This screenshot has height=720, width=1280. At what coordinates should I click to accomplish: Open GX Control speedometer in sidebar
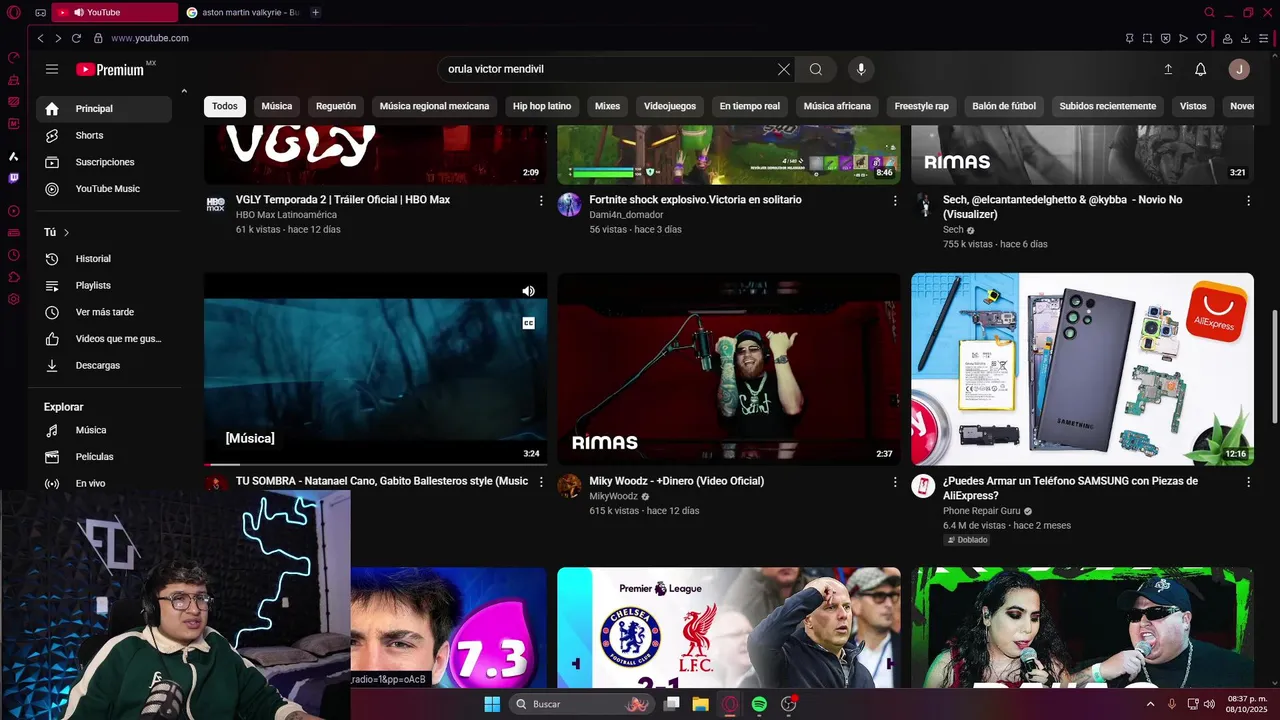(14, 58)
